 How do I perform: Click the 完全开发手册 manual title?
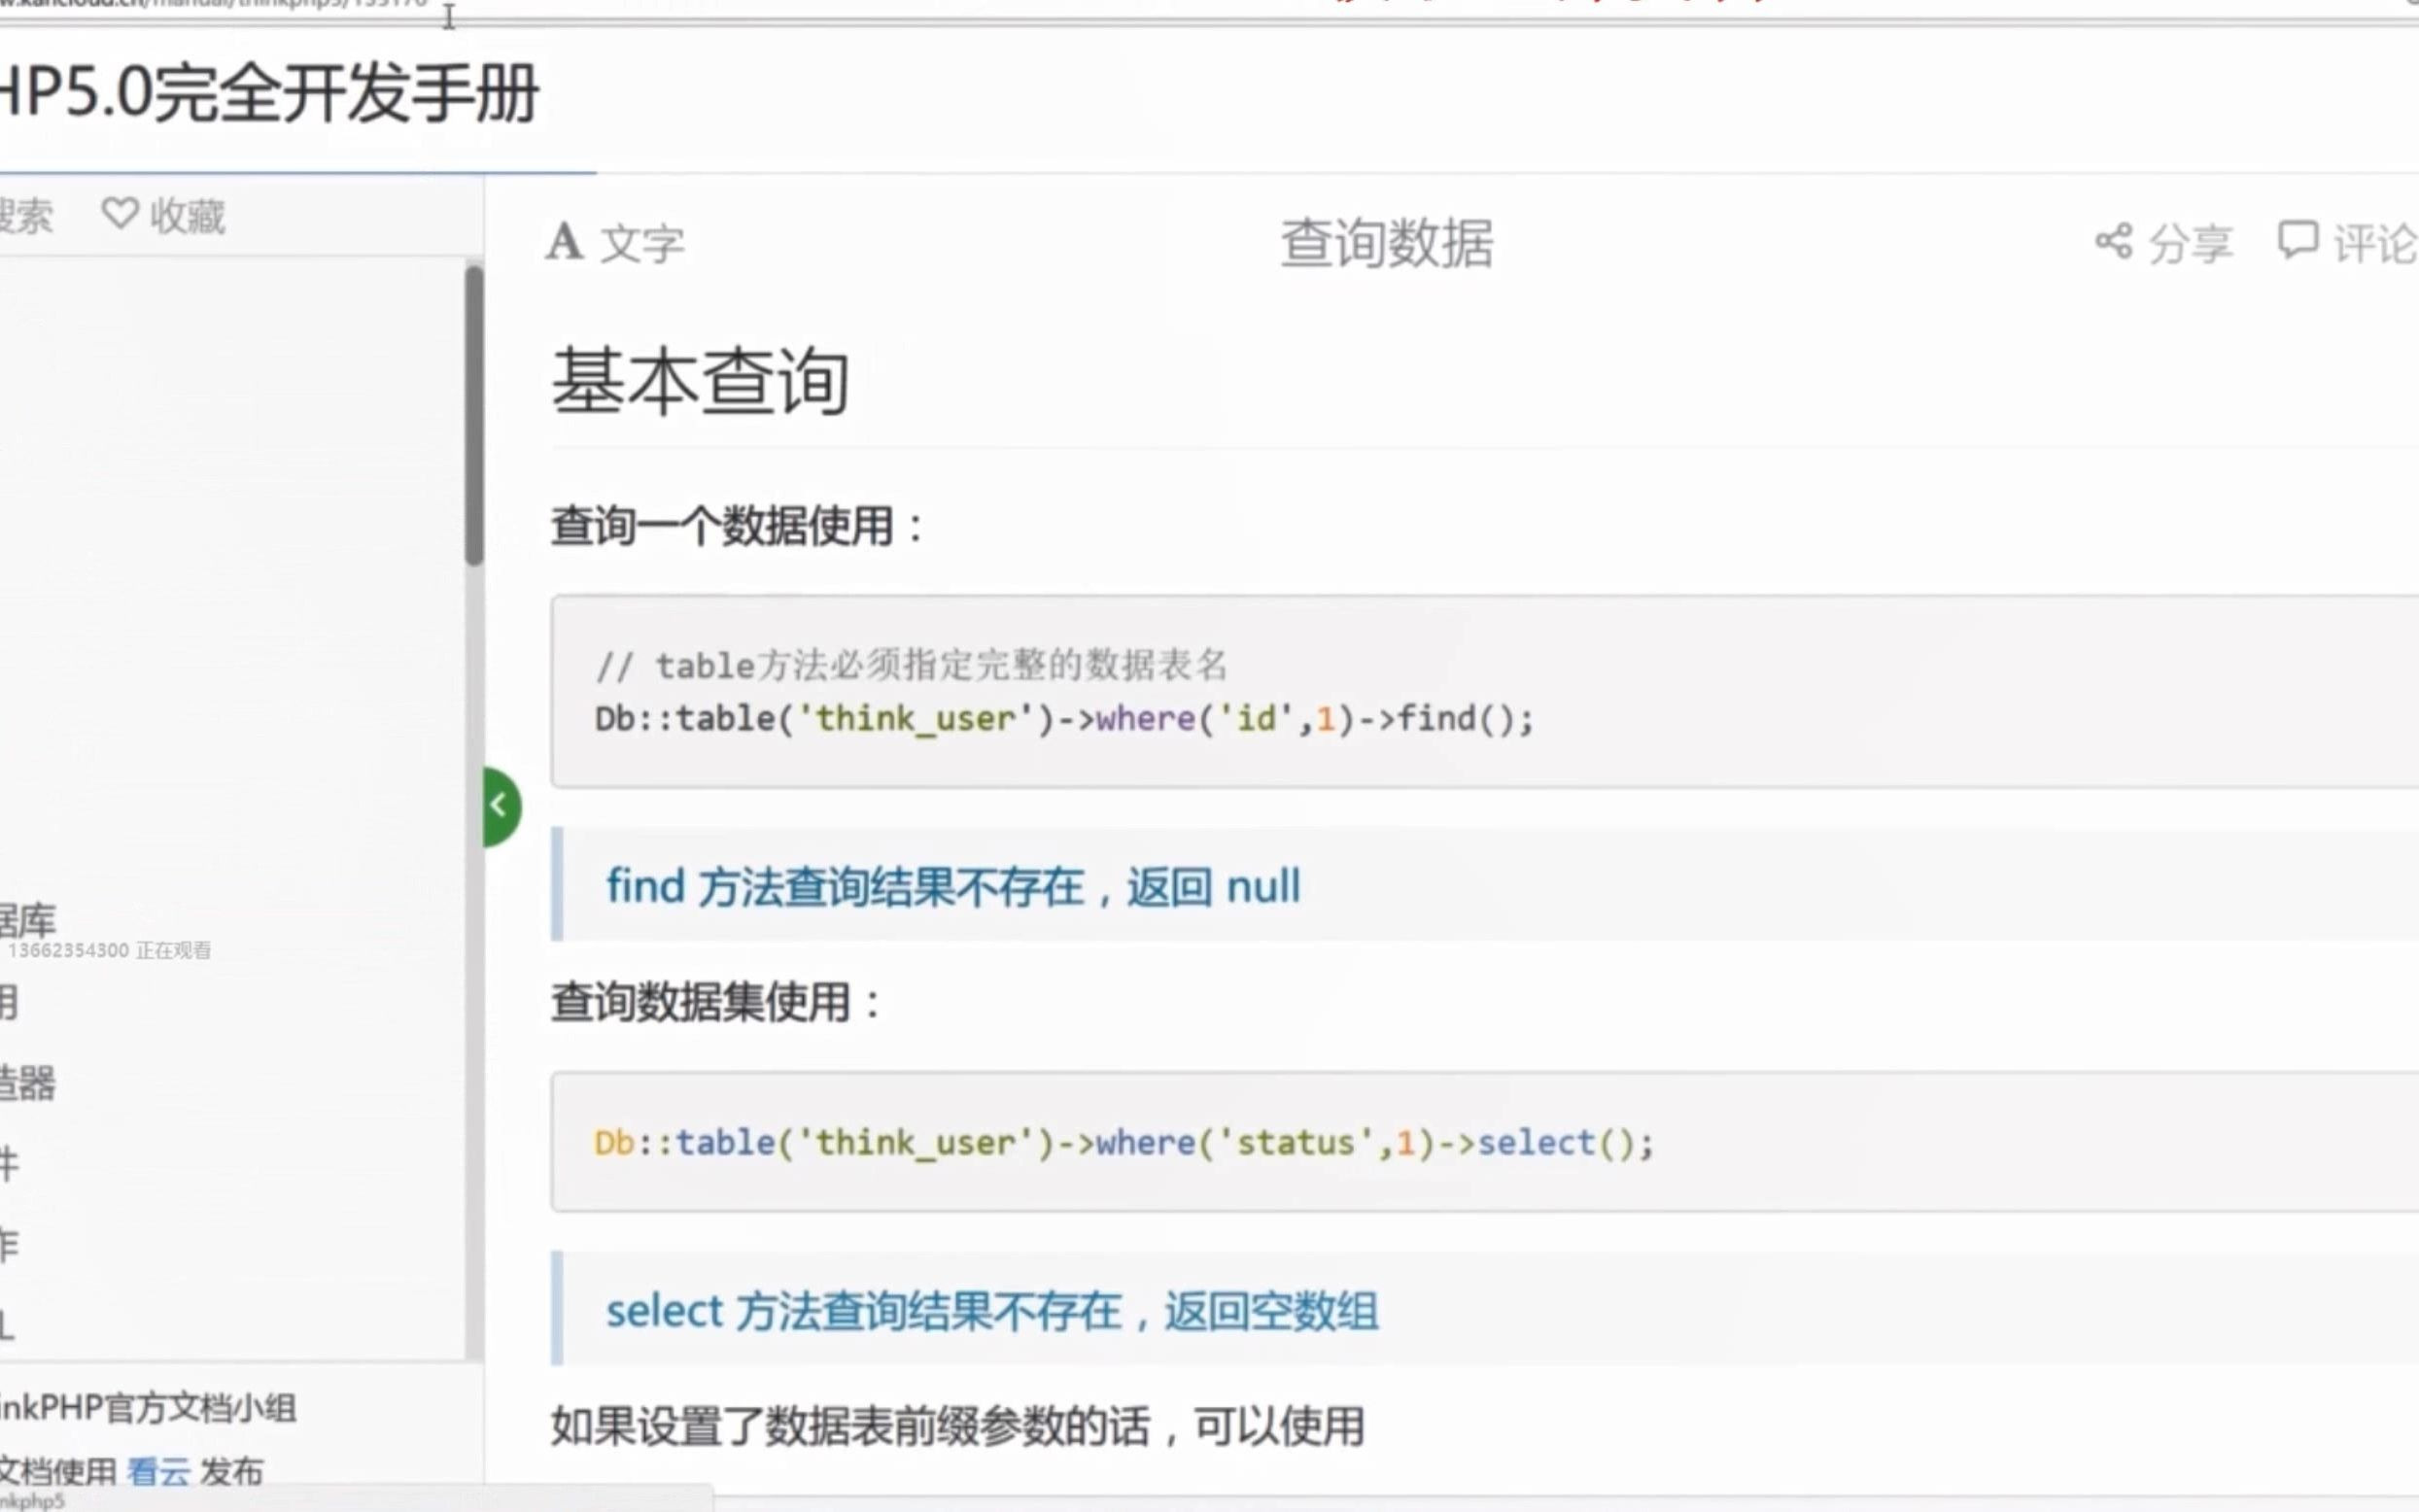point(270,94)
